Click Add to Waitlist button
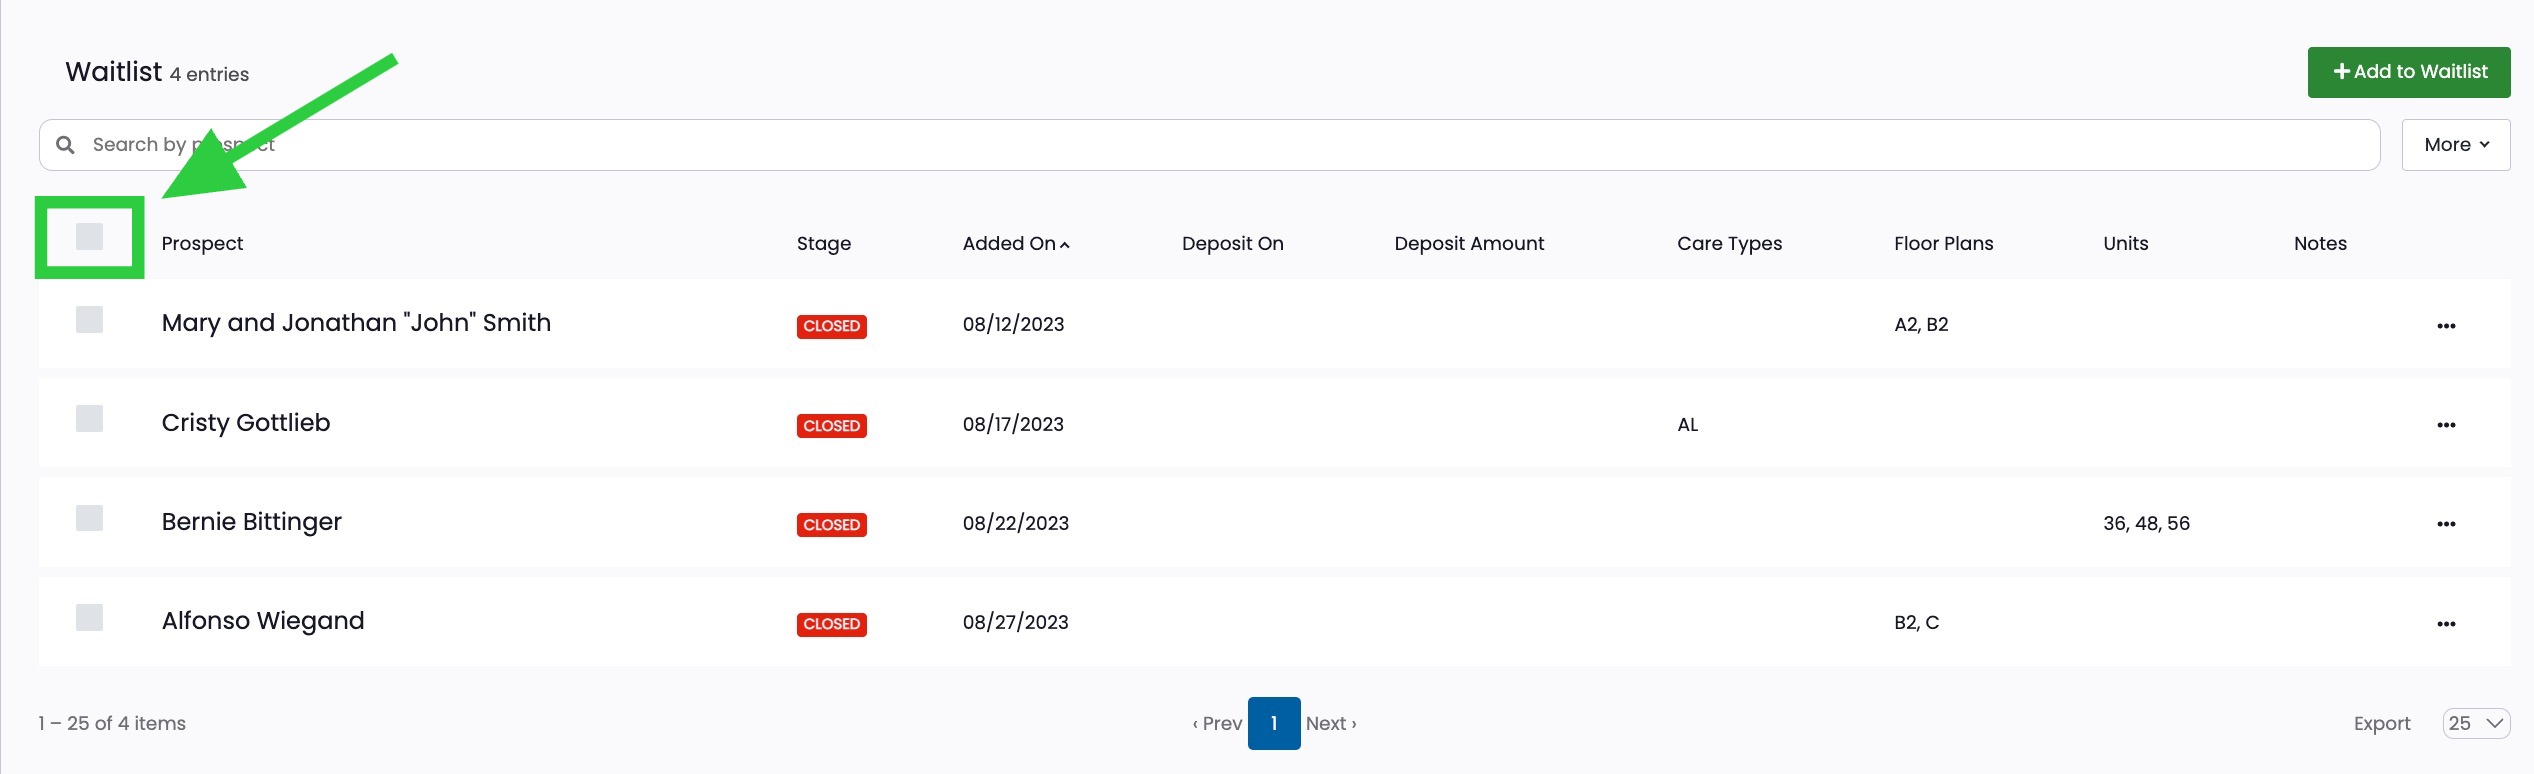Image resolution: width=2534 pixels, height=774 pixels. point(2409,72)
